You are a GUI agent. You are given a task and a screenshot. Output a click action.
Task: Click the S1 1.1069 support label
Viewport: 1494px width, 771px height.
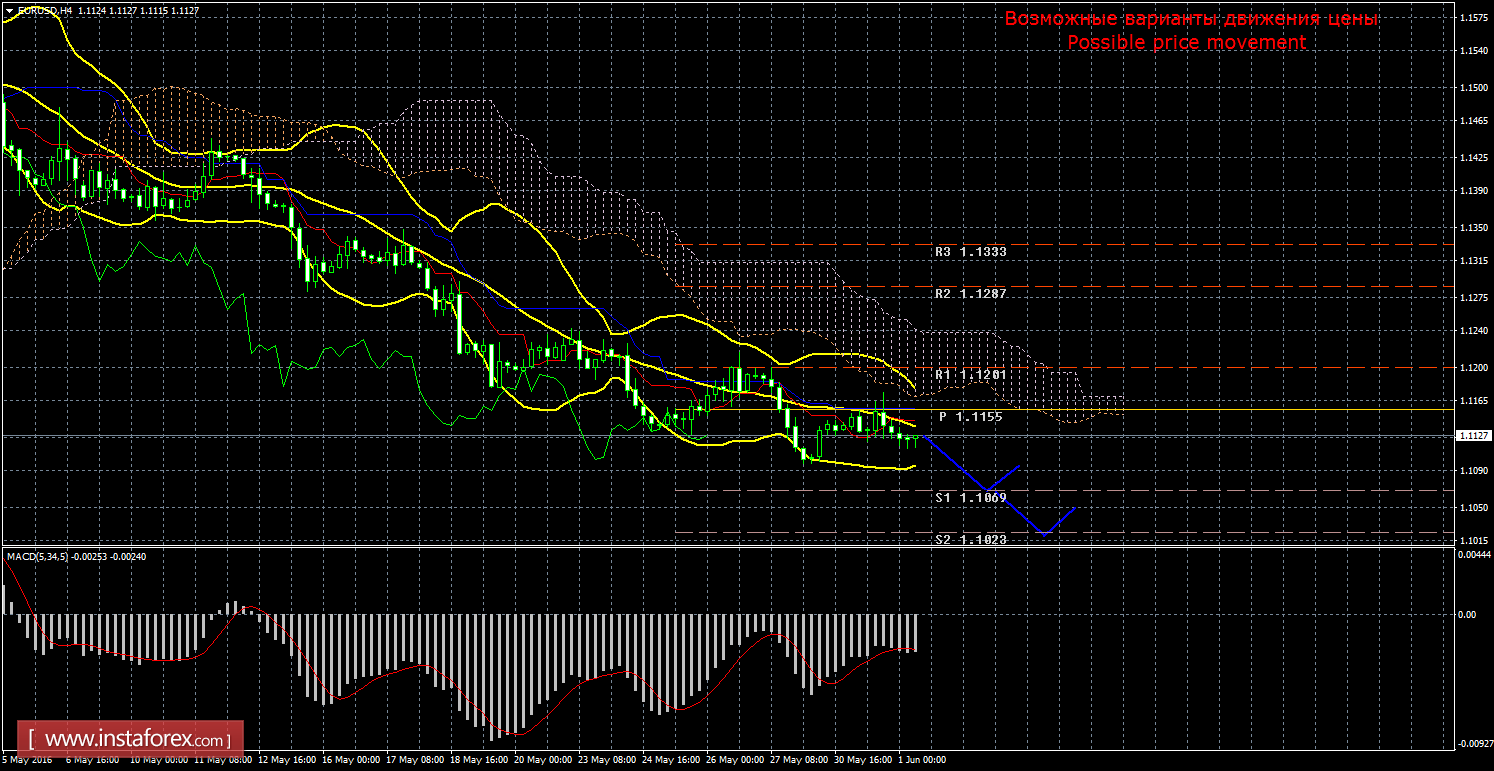coord(970,497)
